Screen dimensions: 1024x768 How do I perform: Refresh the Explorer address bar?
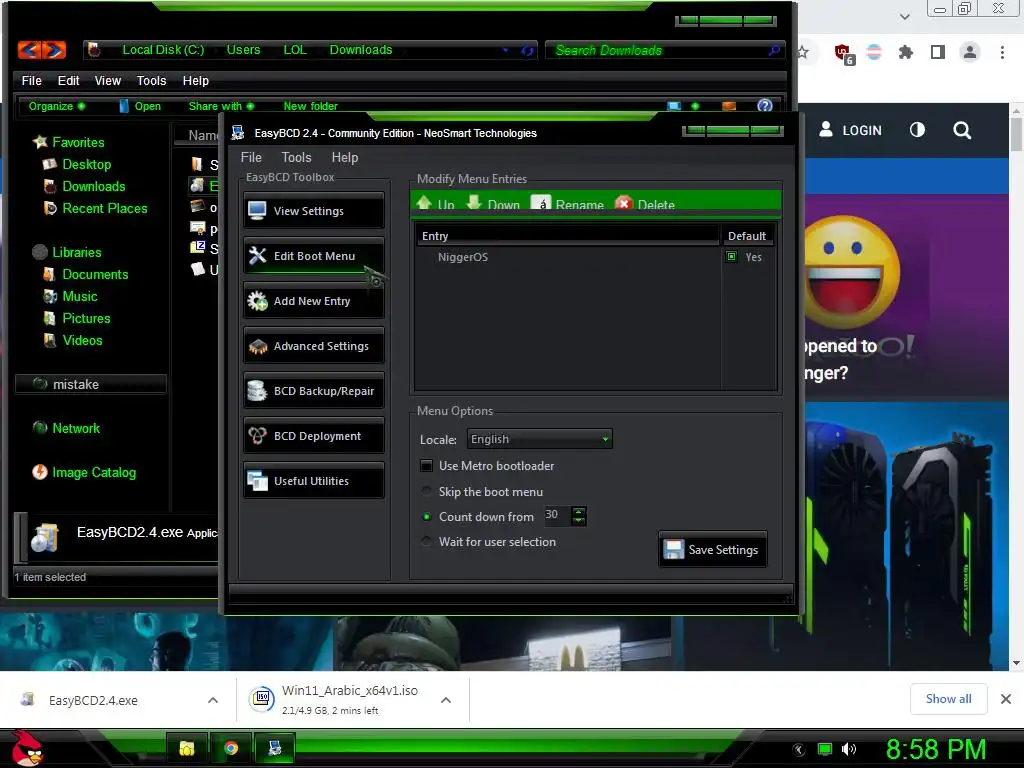(x=527, y=50)
